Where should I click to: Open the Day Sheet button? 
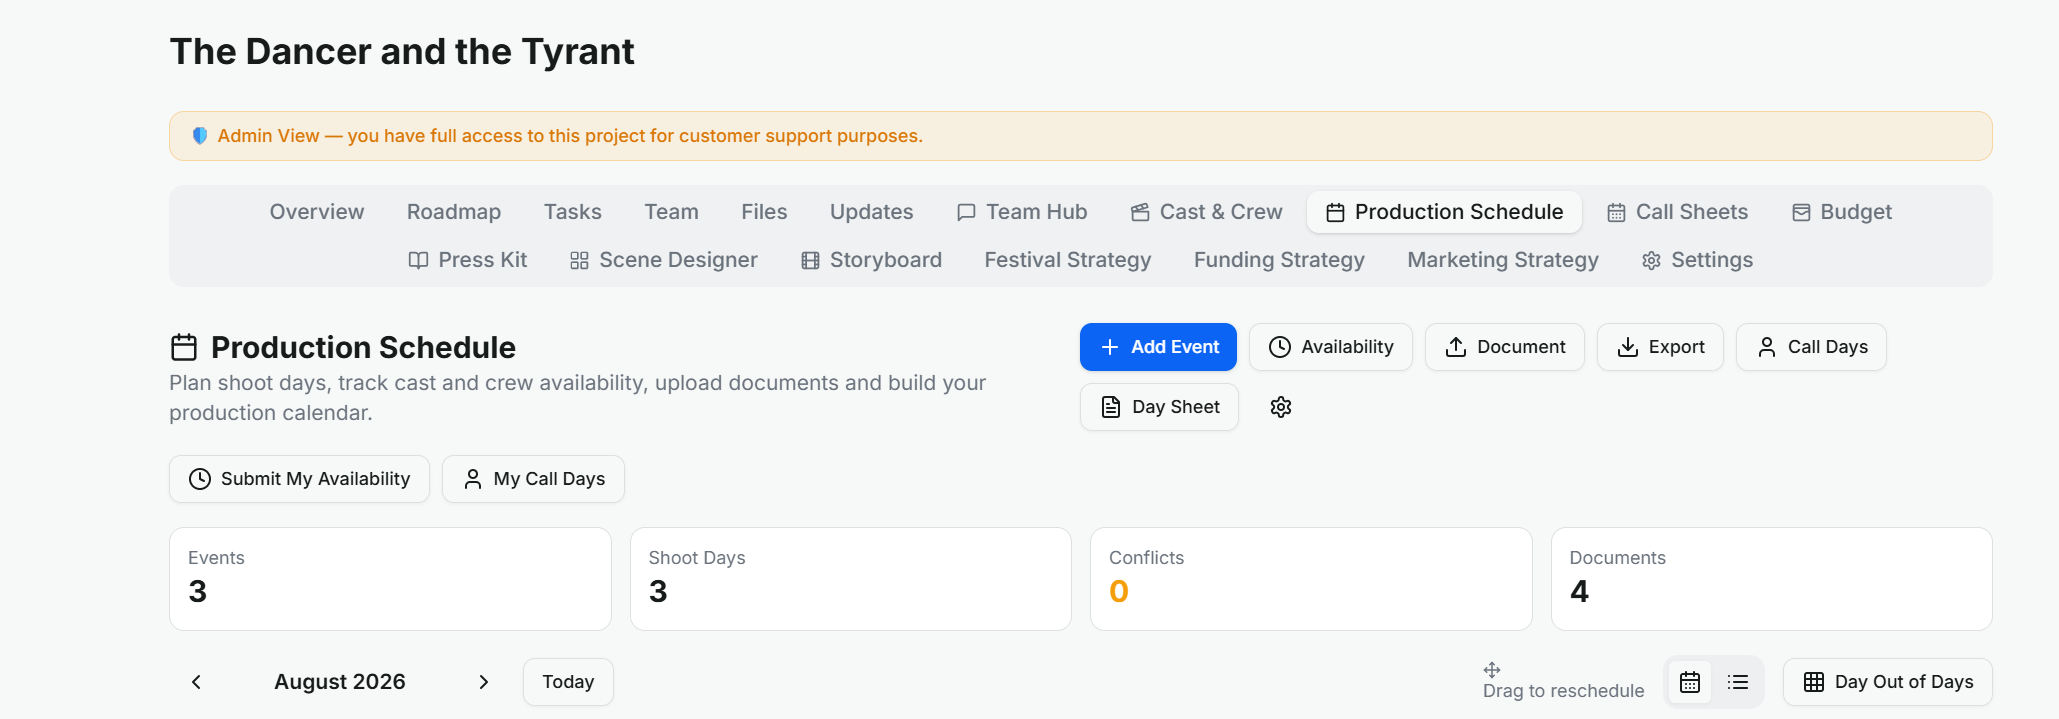pyautogui.click(x=1159, y=407)
